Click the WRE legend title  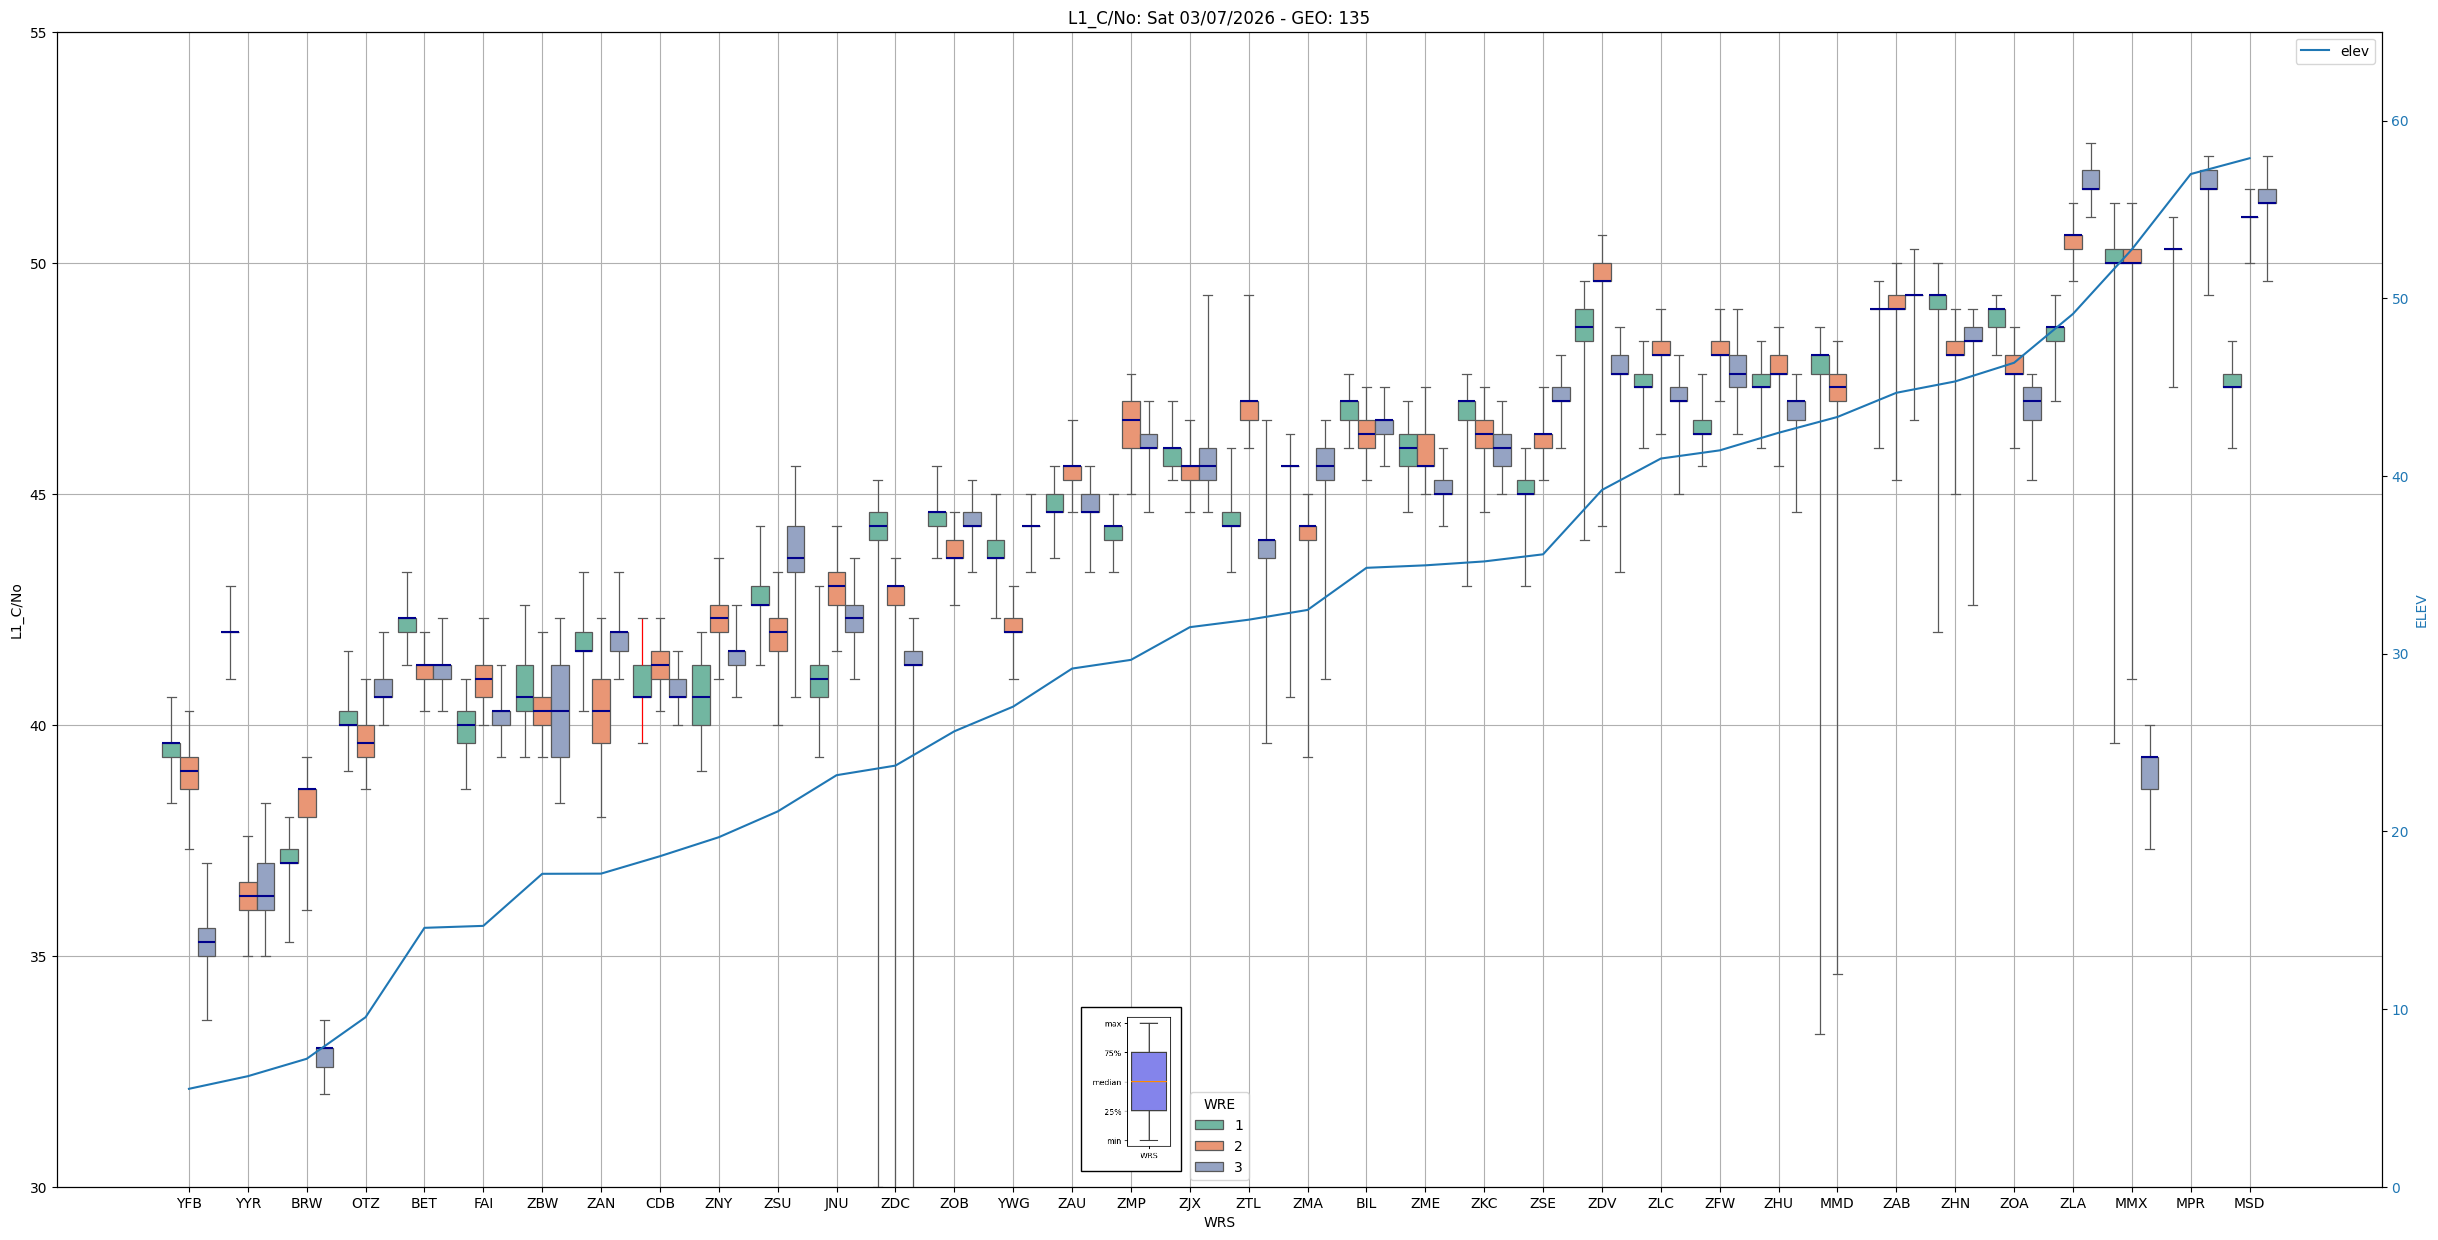tap(1219, 1104)
